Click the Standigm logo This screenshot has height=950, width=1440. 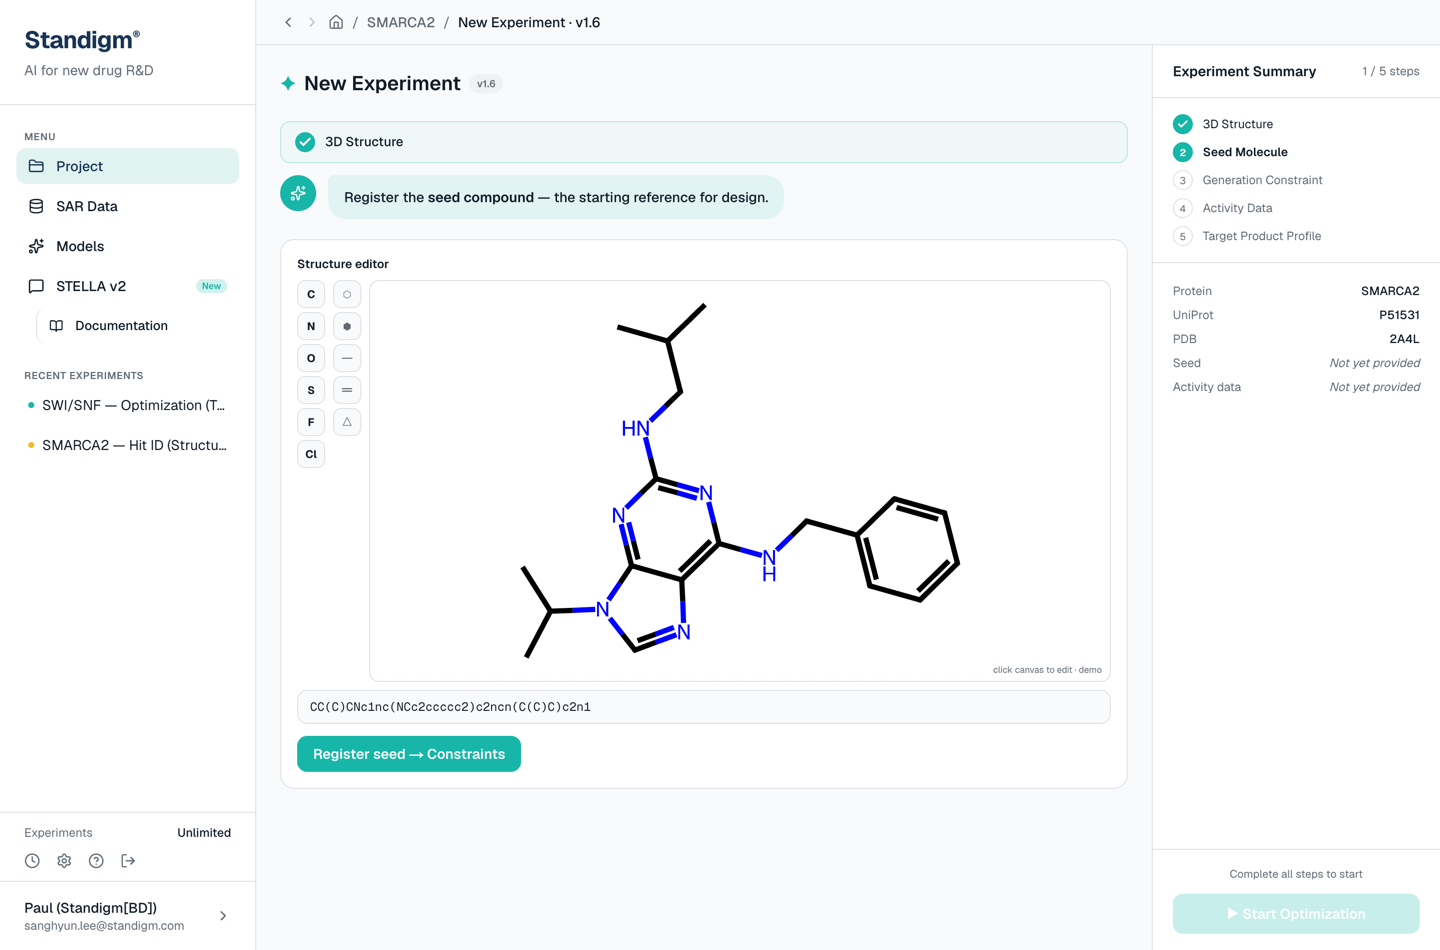(82, 40)
